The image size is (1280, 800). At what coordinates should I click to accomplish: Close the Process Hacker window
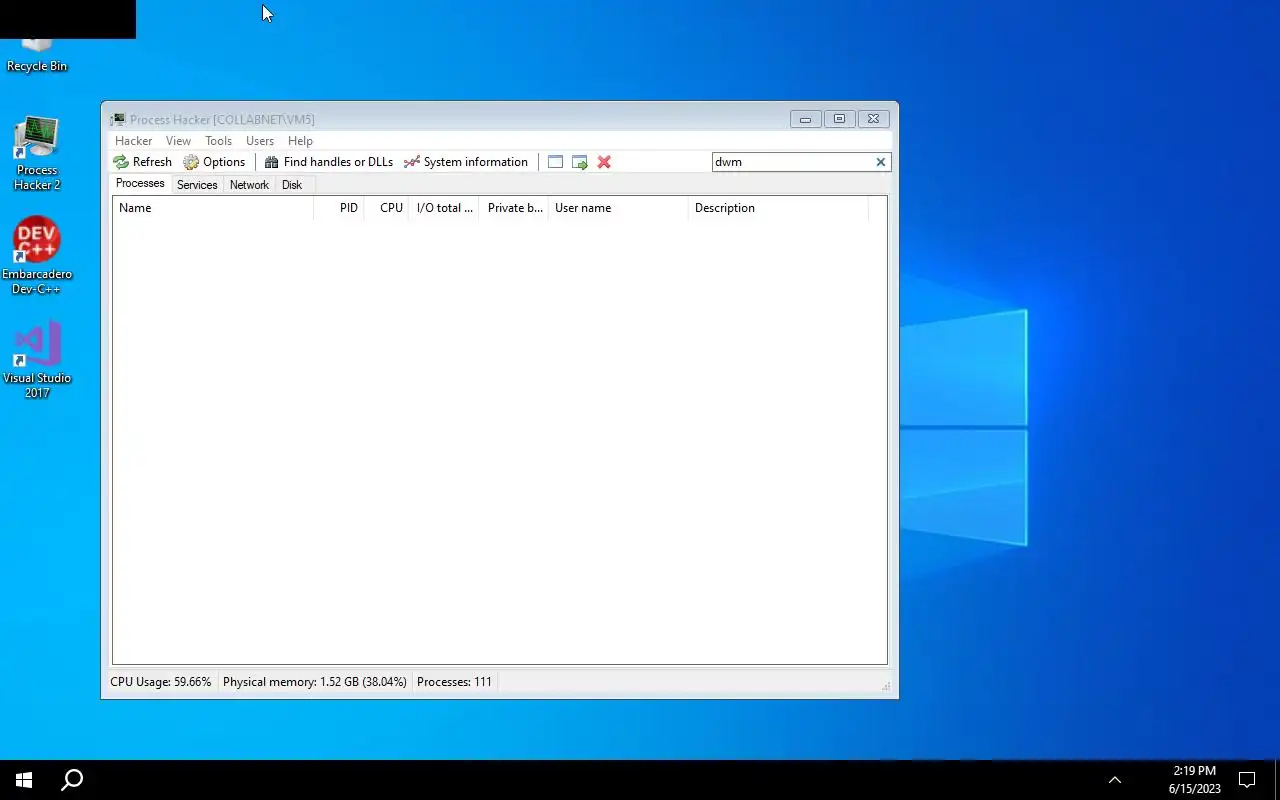click(873, 119)
